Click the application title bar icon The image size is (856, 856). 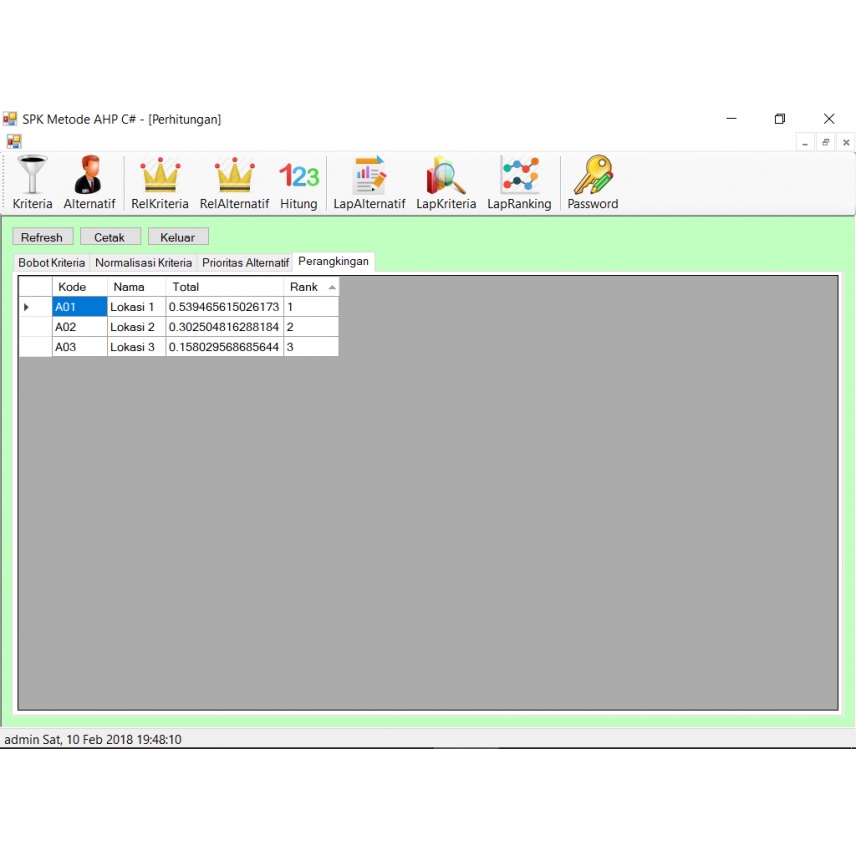(10, 118)
